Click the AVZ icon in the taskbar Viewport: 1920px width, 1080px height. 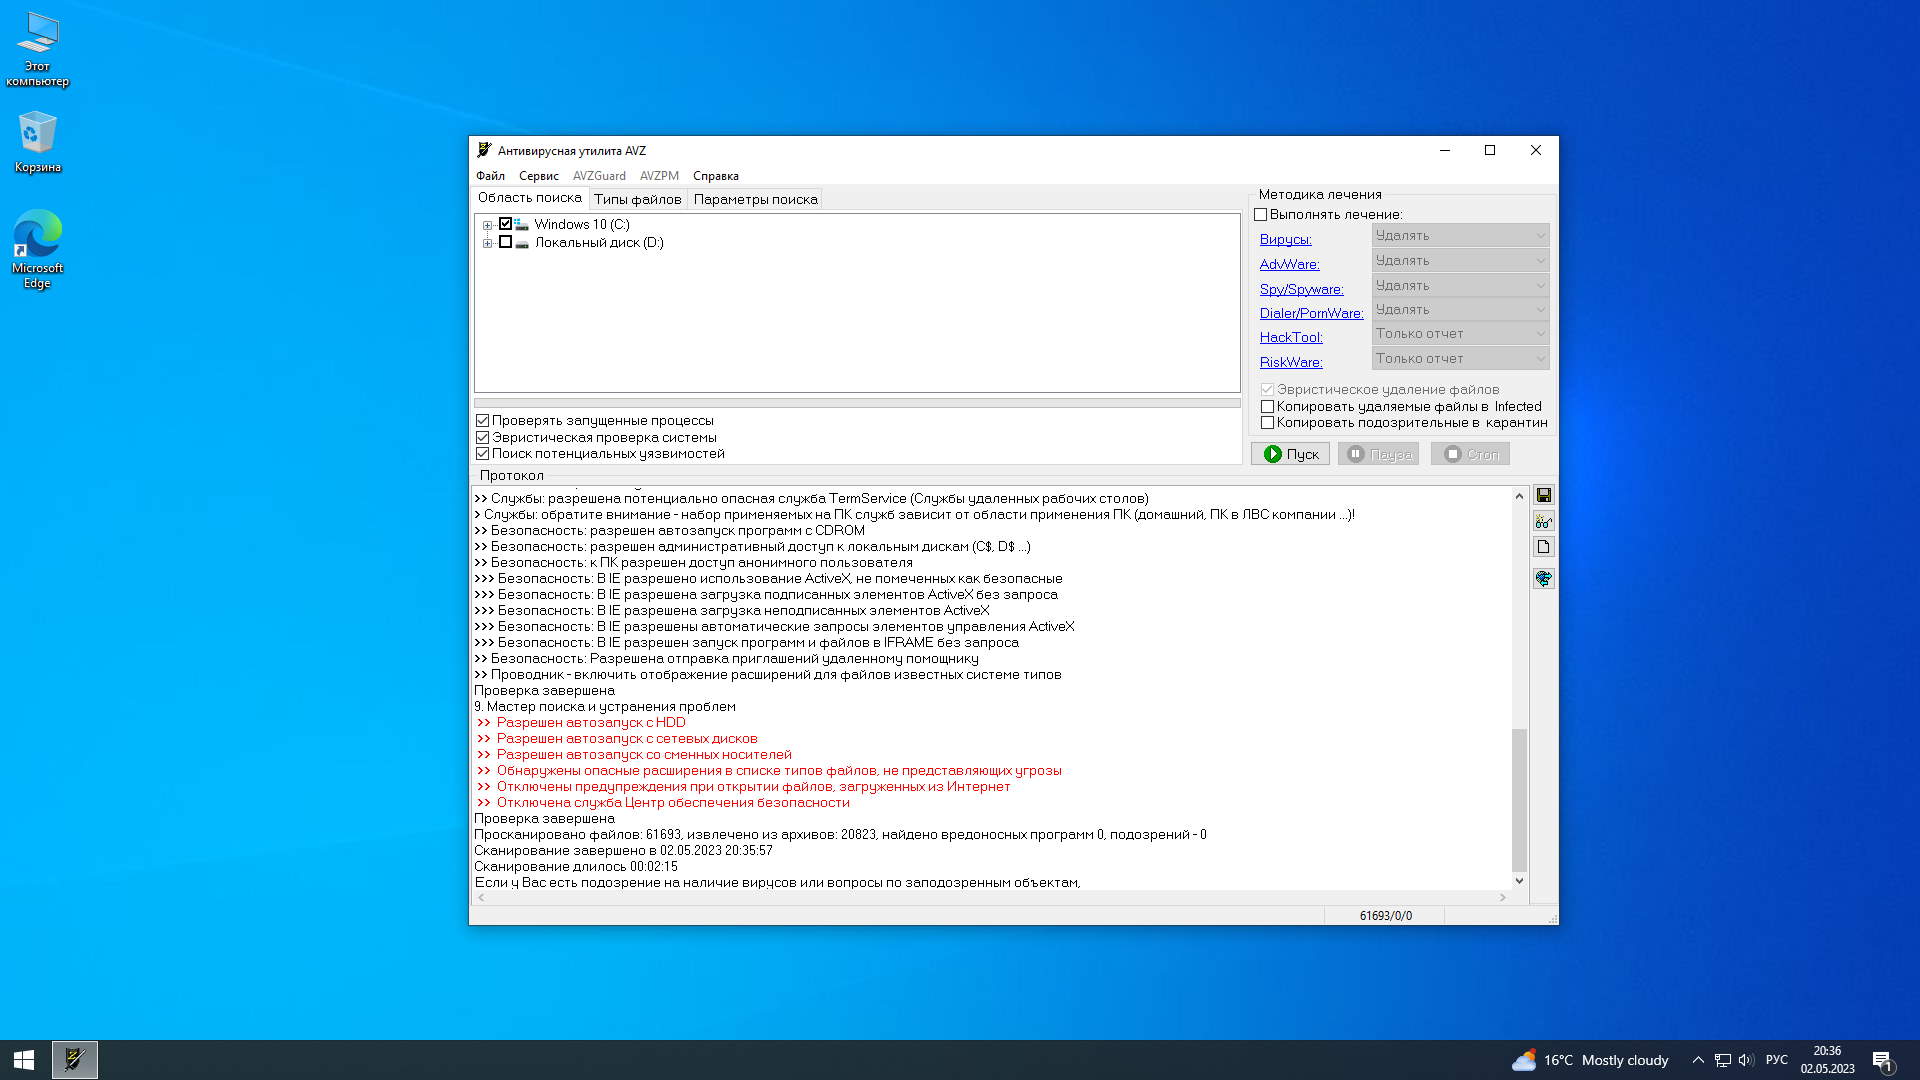[74, 1059]
